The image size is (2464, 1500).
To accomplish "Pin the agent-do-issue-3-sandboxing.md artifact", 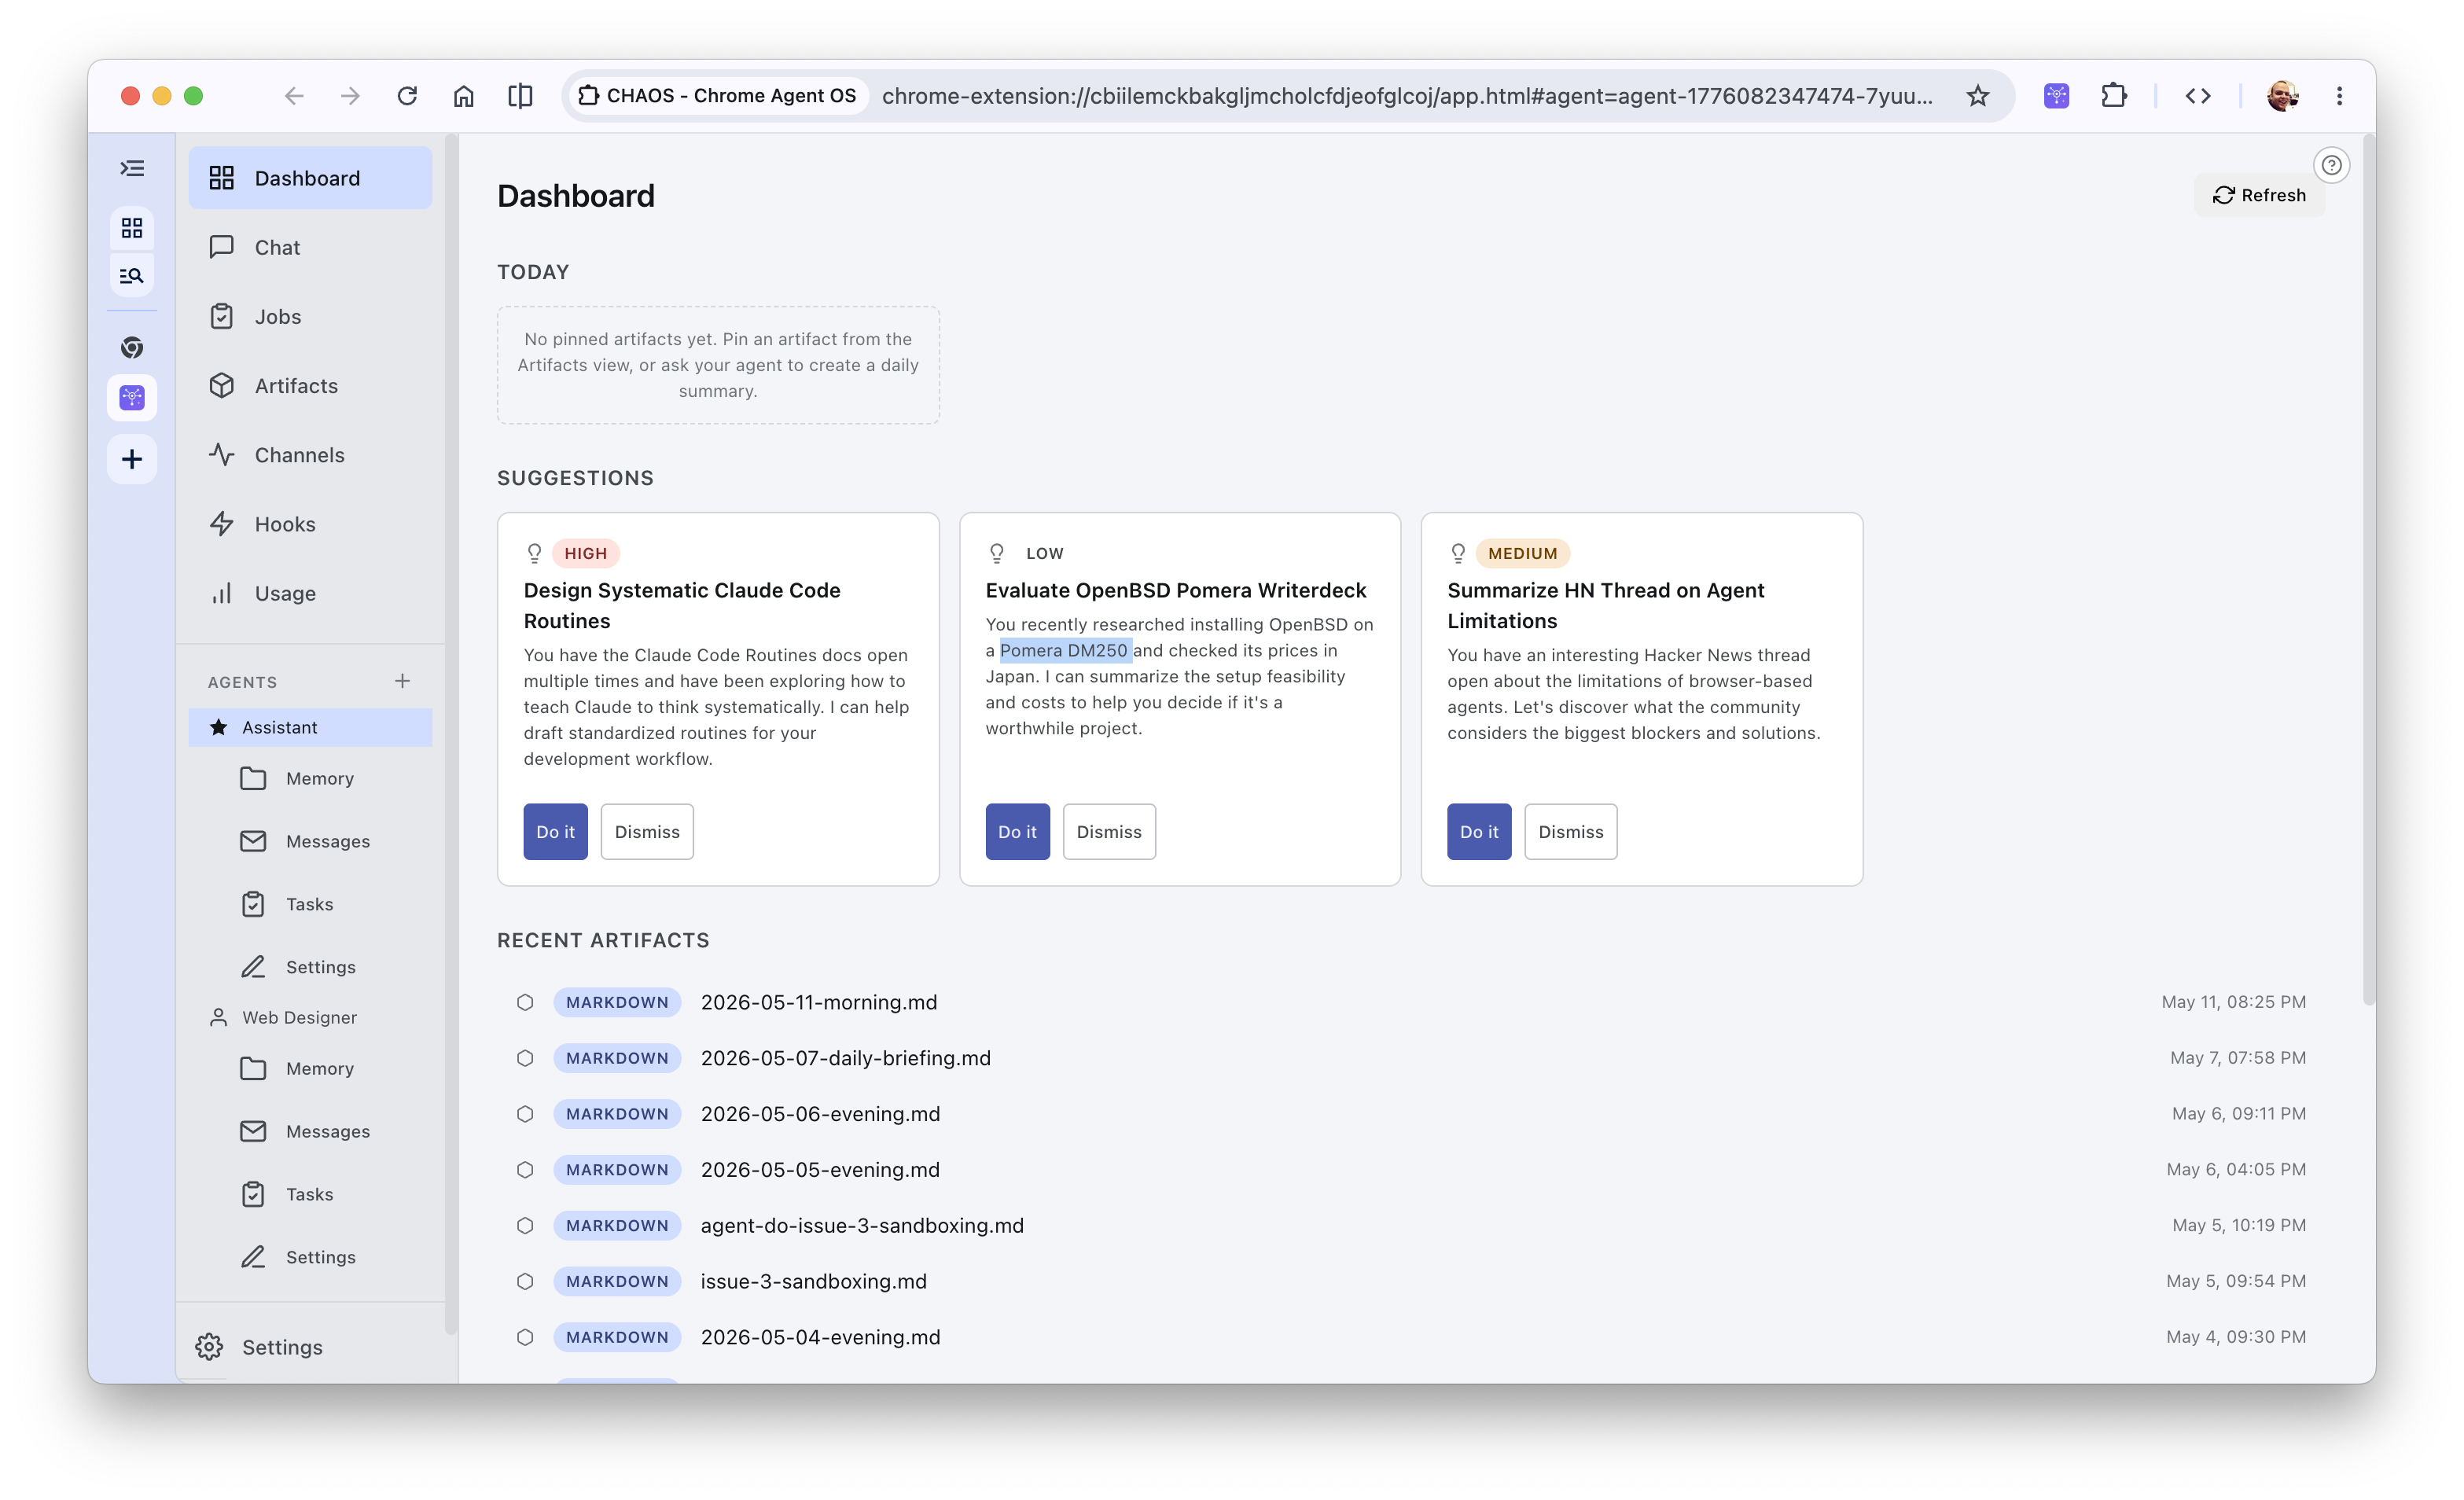I will tap(525, 1226).
